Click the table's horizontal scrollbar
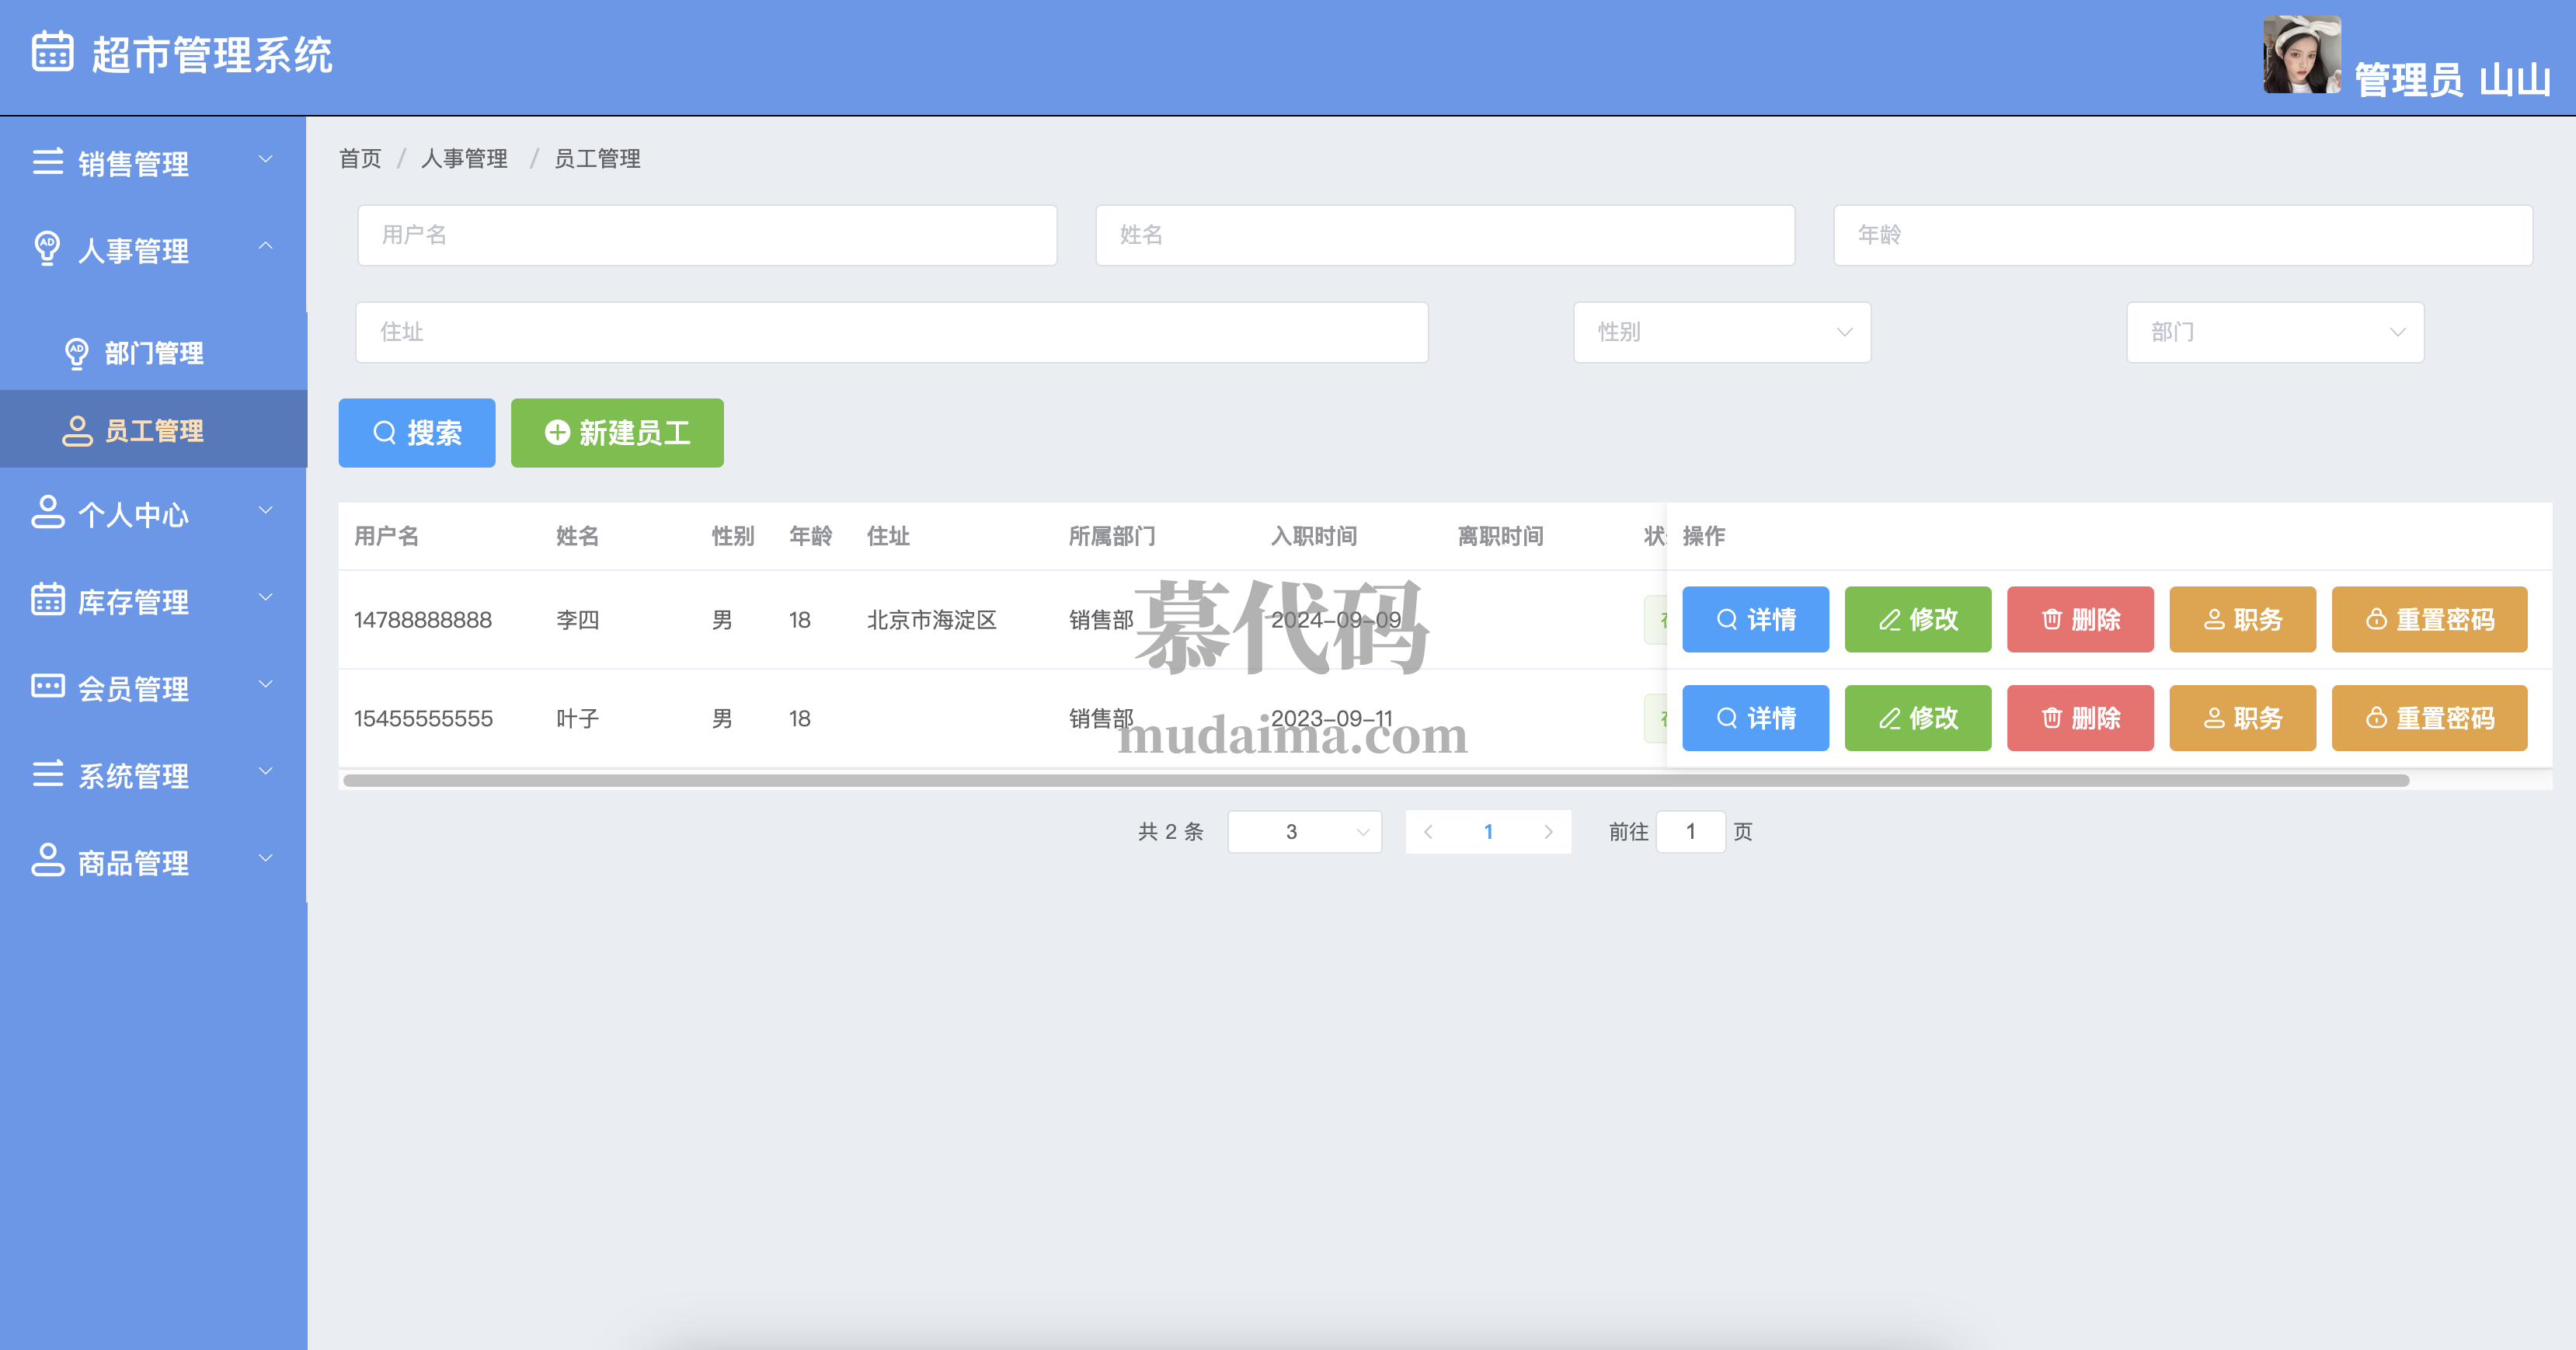 pyautogui.click(x=1375, y=780)
